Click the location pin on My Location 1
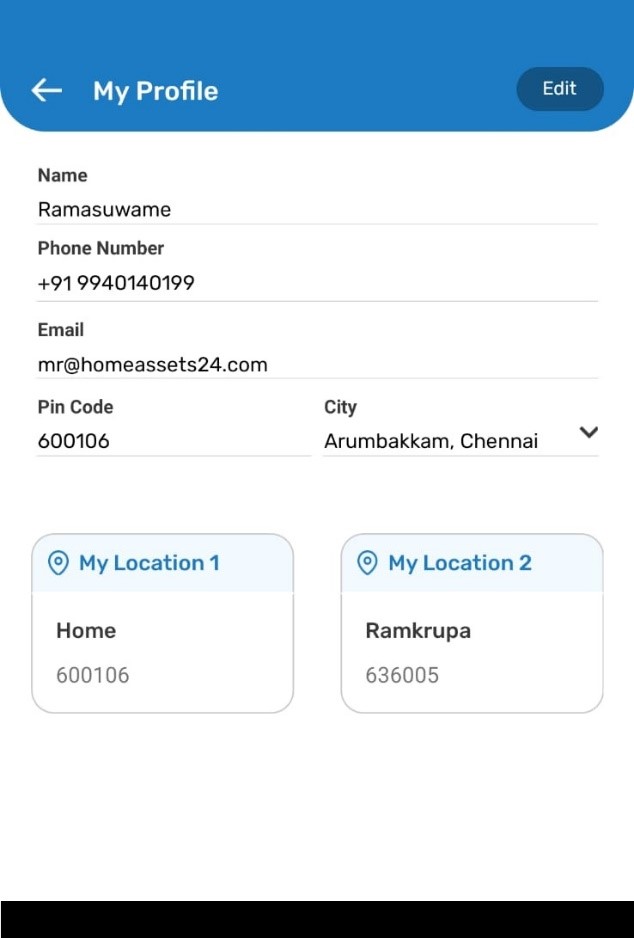Image resolution: width=634 pixels, height=938 pixels. click(x=58, y=563)
